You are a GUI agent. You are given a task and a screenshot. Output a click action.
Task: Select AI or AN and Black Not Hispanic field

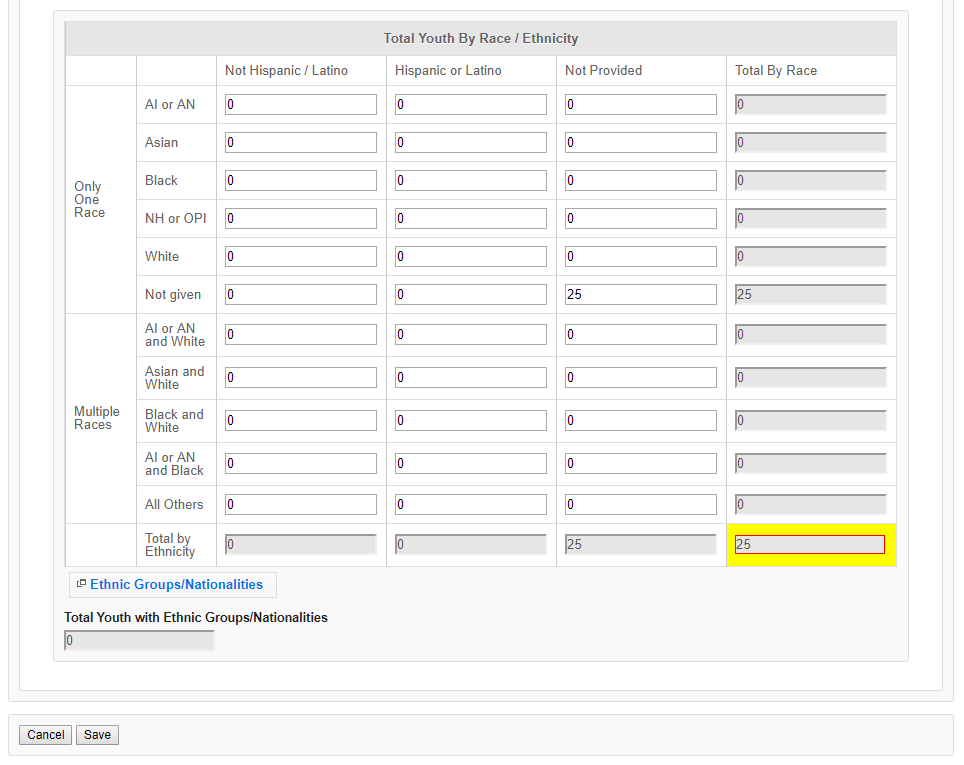[x=300, y=464]
